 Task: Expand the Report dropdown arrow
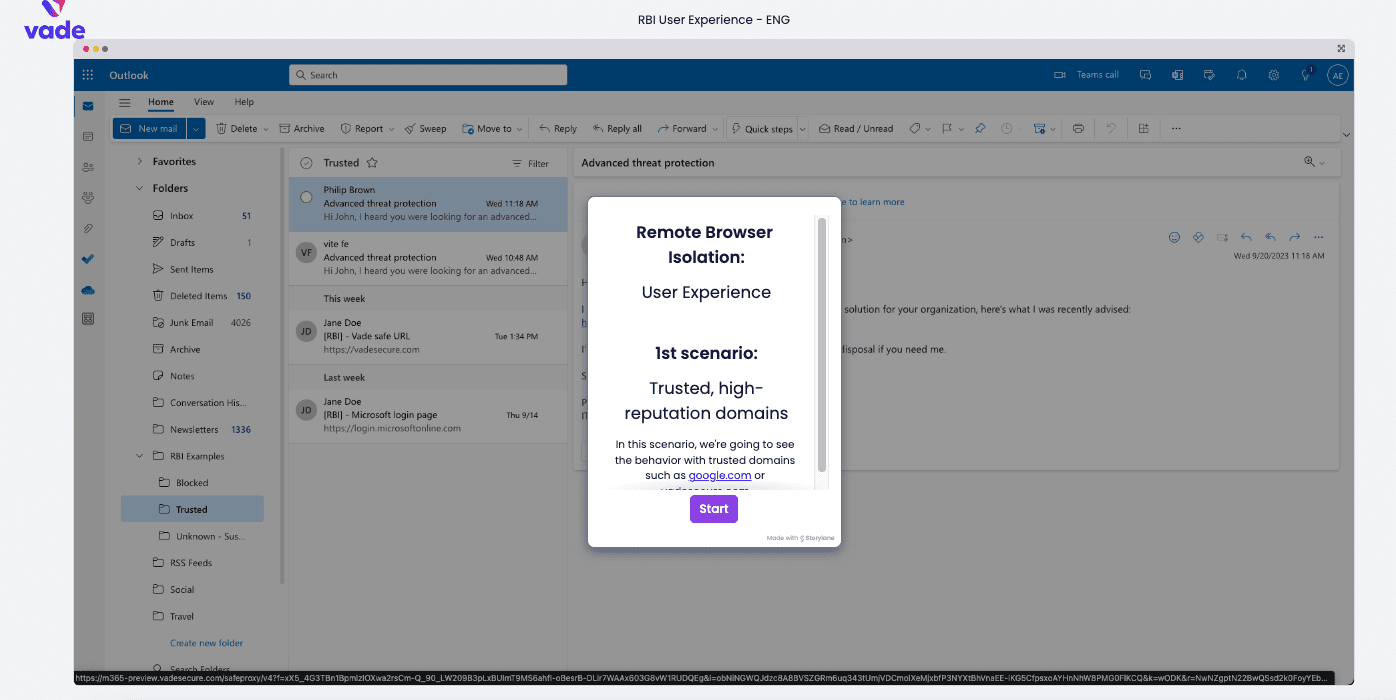point(392,129)
